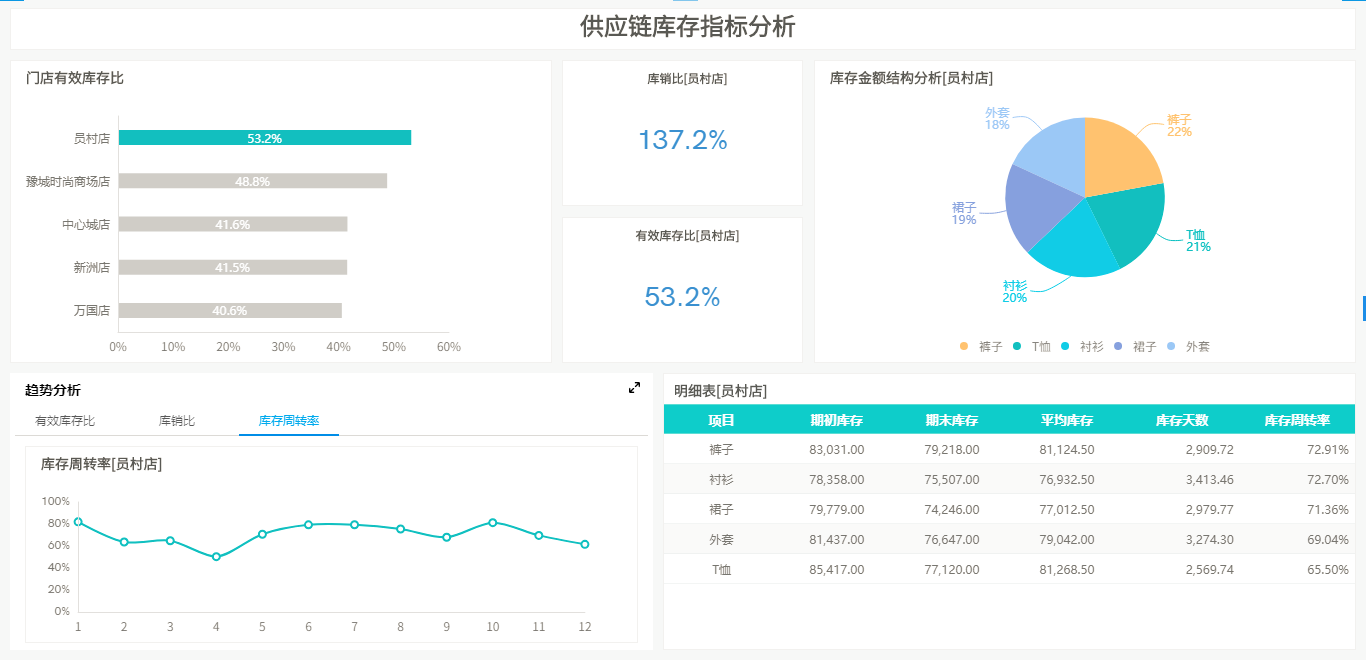Select the 万国店 bar at 40.6%
Viewport: 1366px width, 660px height.
(230, 310)
